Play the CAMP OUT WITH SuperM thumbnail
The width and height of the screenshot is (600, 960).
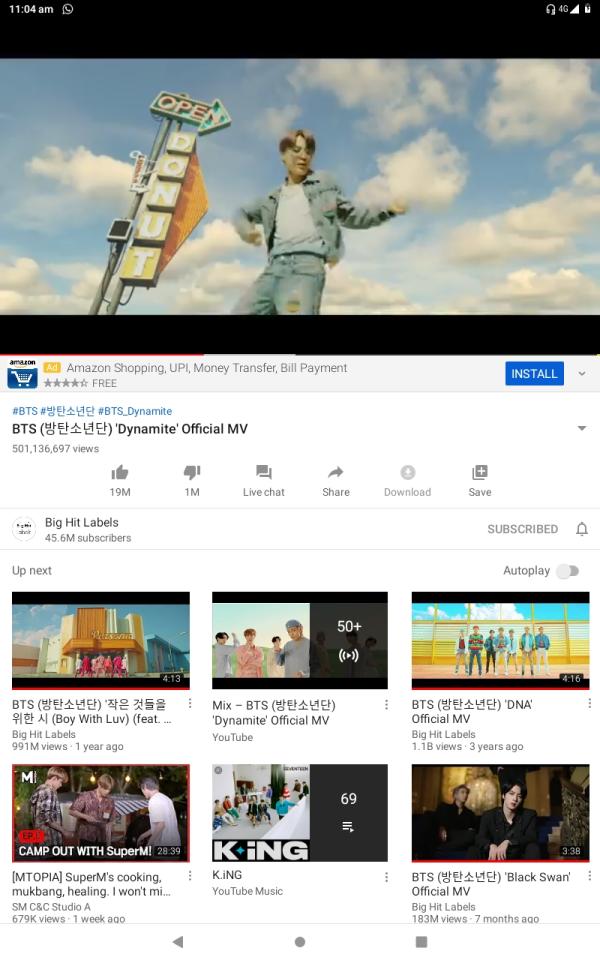[x=101, y=813]
